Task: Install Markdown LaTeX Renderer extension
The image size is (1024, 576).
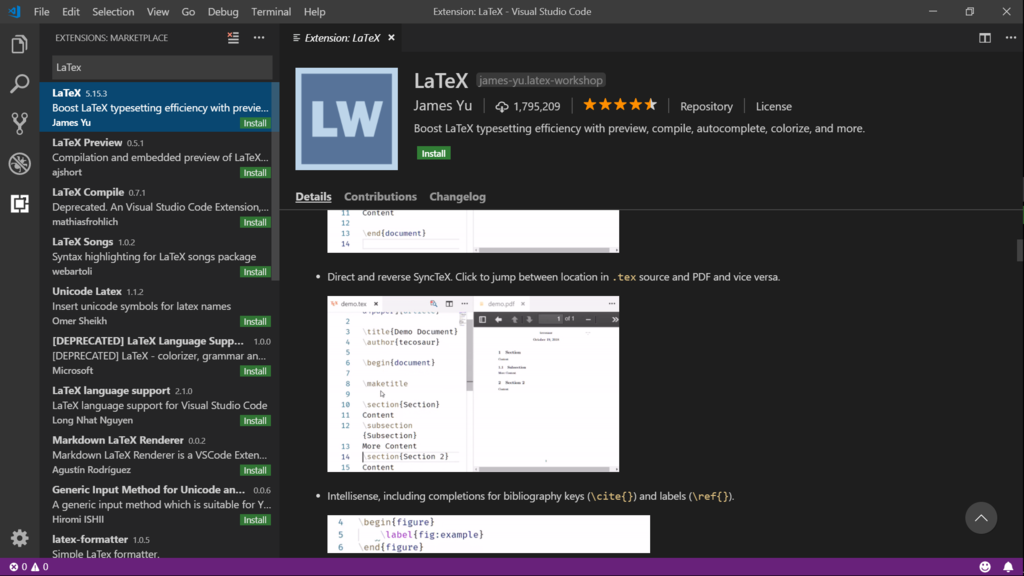Action: click(x=255, y=470)
